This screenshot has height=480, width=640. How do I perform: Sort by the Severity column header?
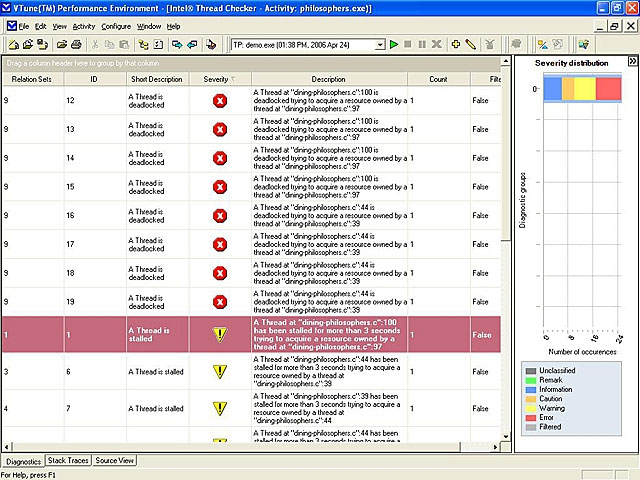click(220, 79)
